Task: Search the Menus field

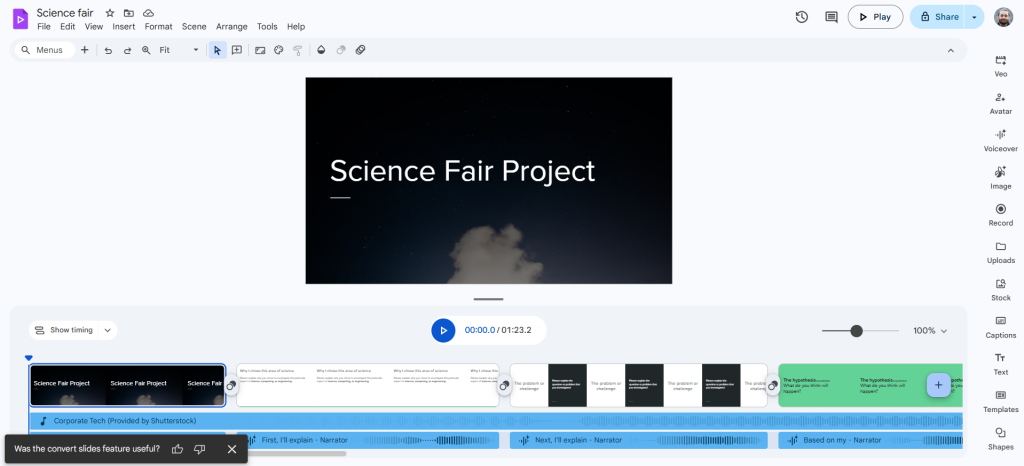Action: [44, 50]
